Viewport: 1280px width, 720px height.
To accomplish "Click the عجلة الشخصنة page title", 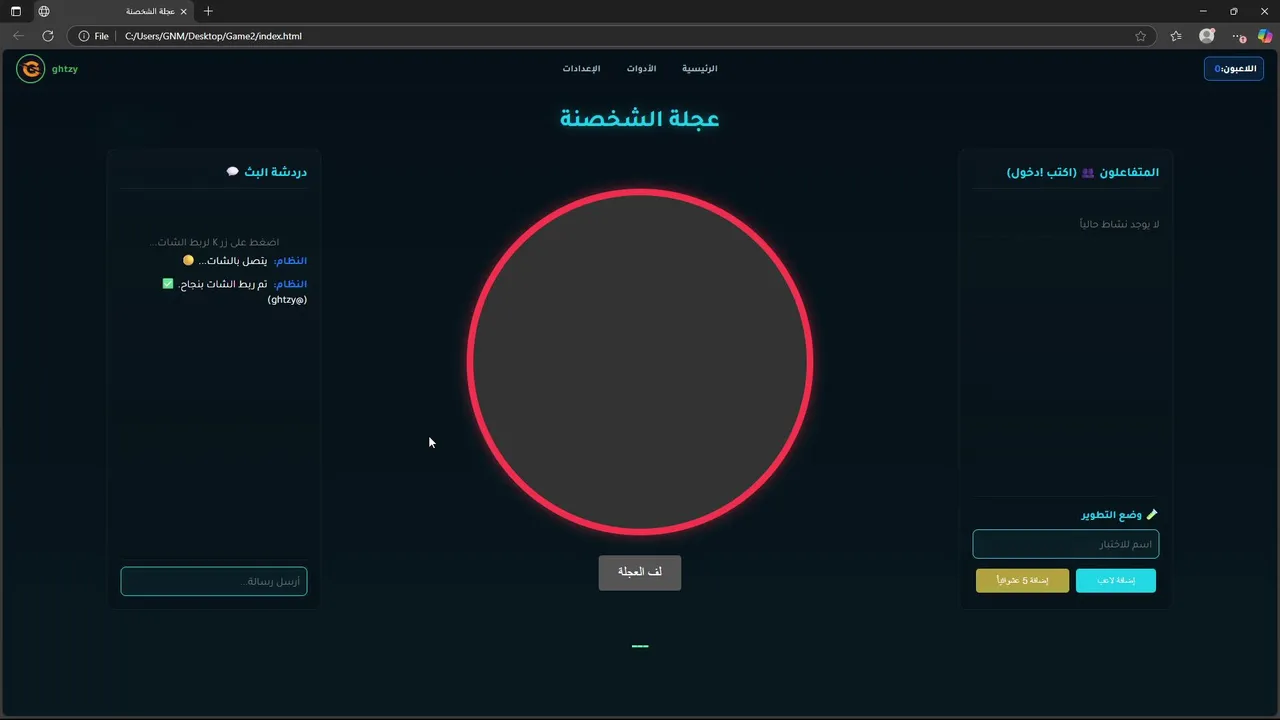I will [x=640, y=118].
